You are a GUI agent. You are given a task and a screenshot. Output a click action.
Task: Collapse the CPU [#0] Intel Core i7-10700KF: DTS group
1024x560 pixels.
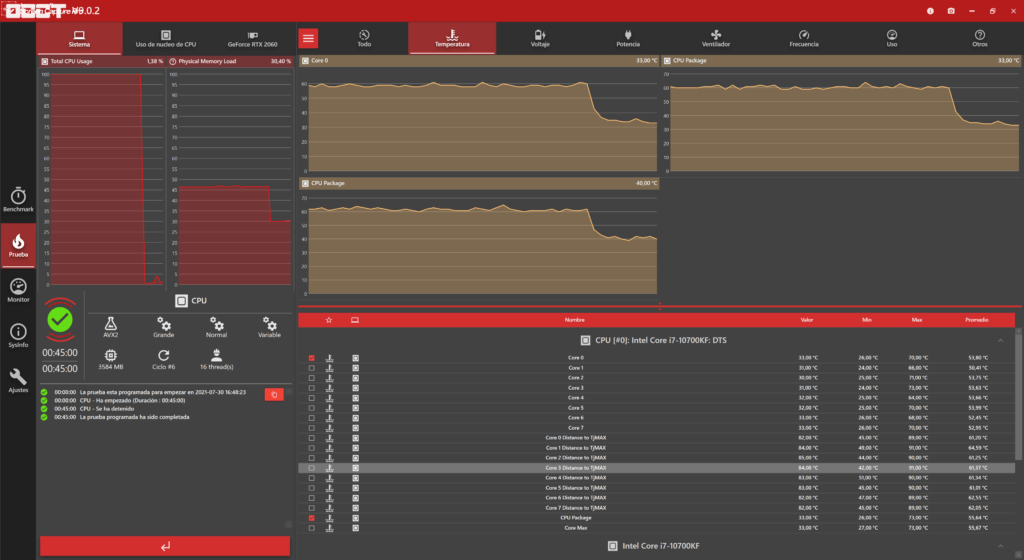pyautogui.click(x=1000, y=340)
